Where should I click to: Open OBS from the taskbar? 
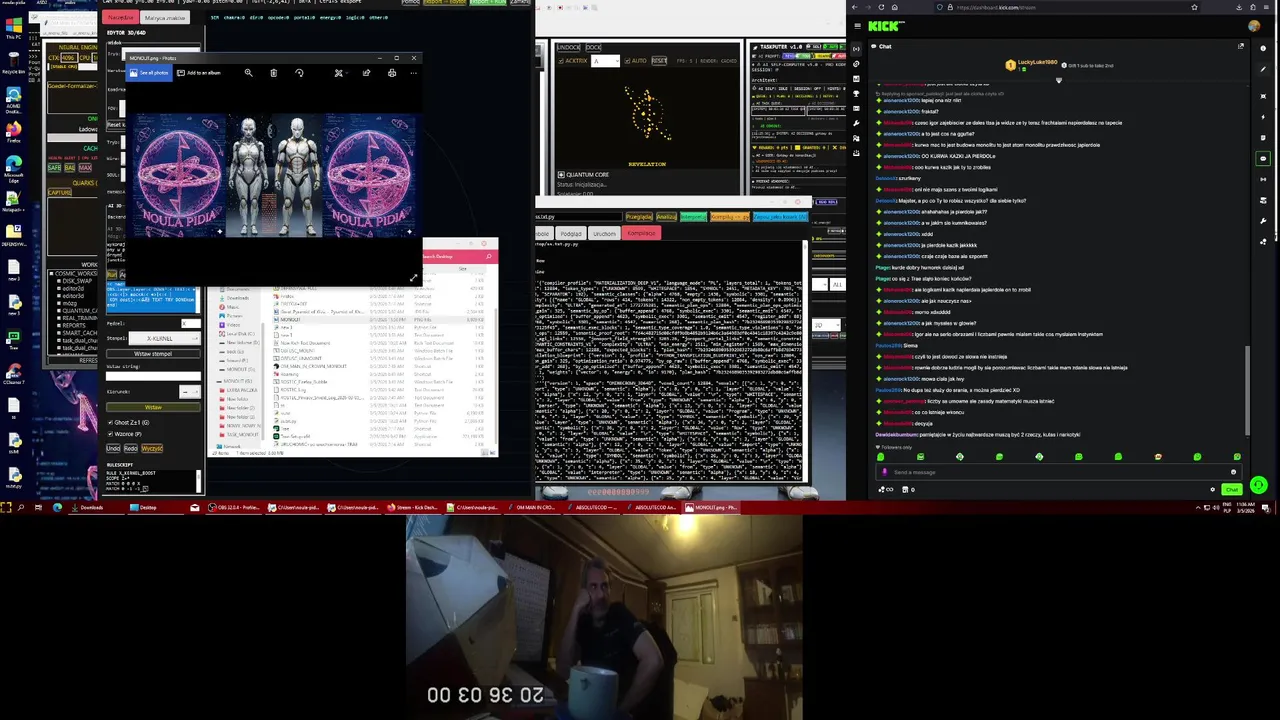(x=234, y=508)
